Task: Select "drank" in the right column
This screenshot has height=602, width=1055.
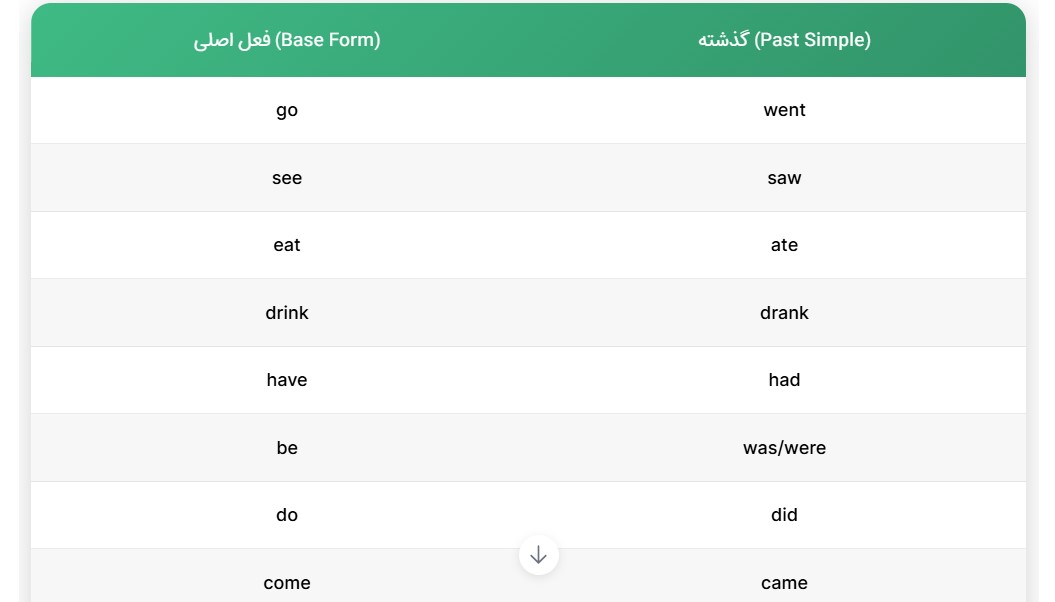Action: pos(784,312)
